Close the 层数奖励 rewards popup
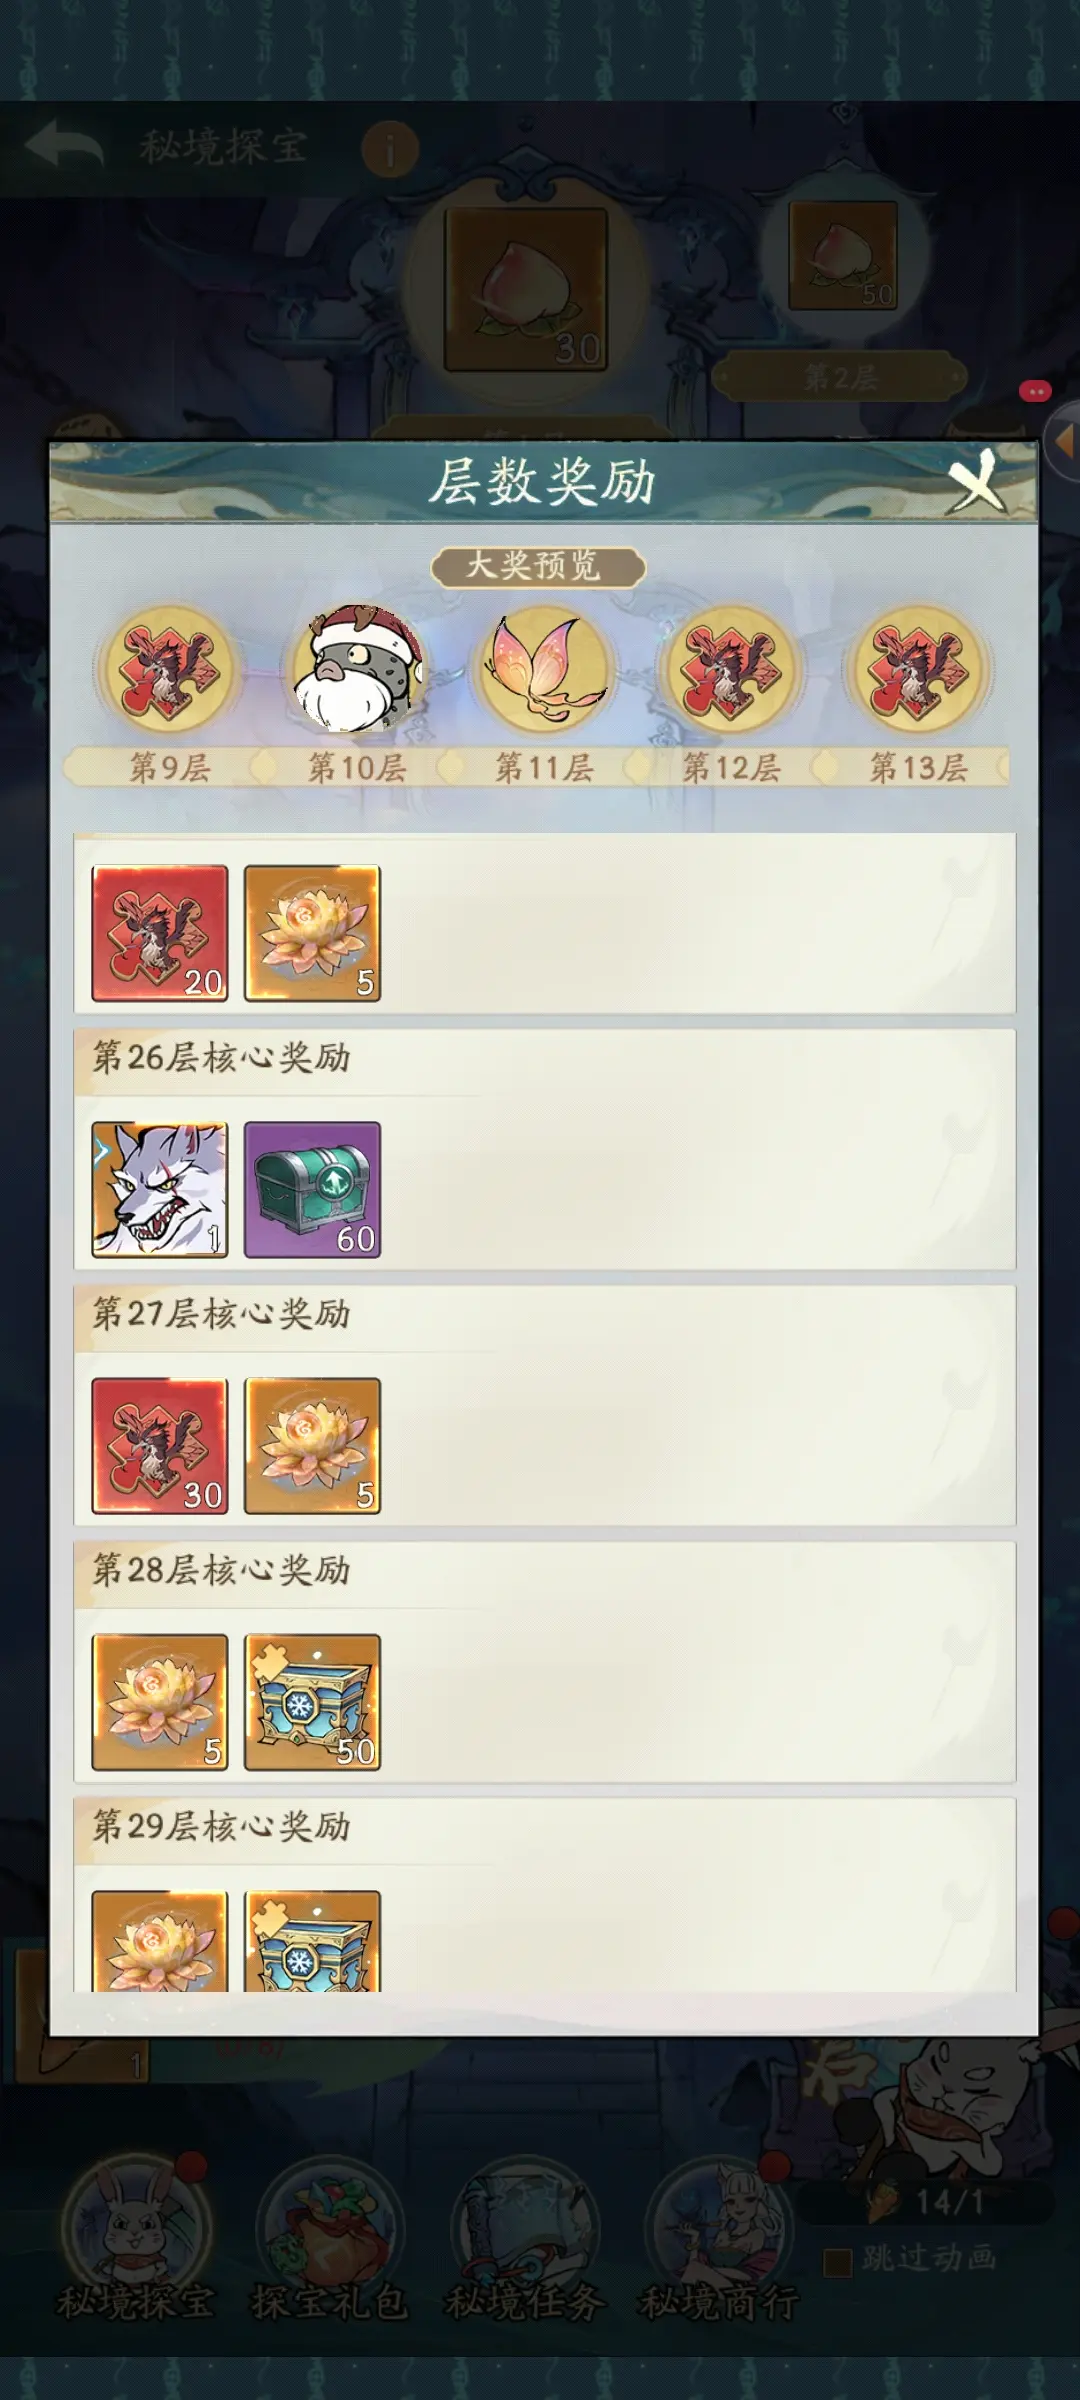Screen dimensions: 1080x2400 tap(975, 482)
